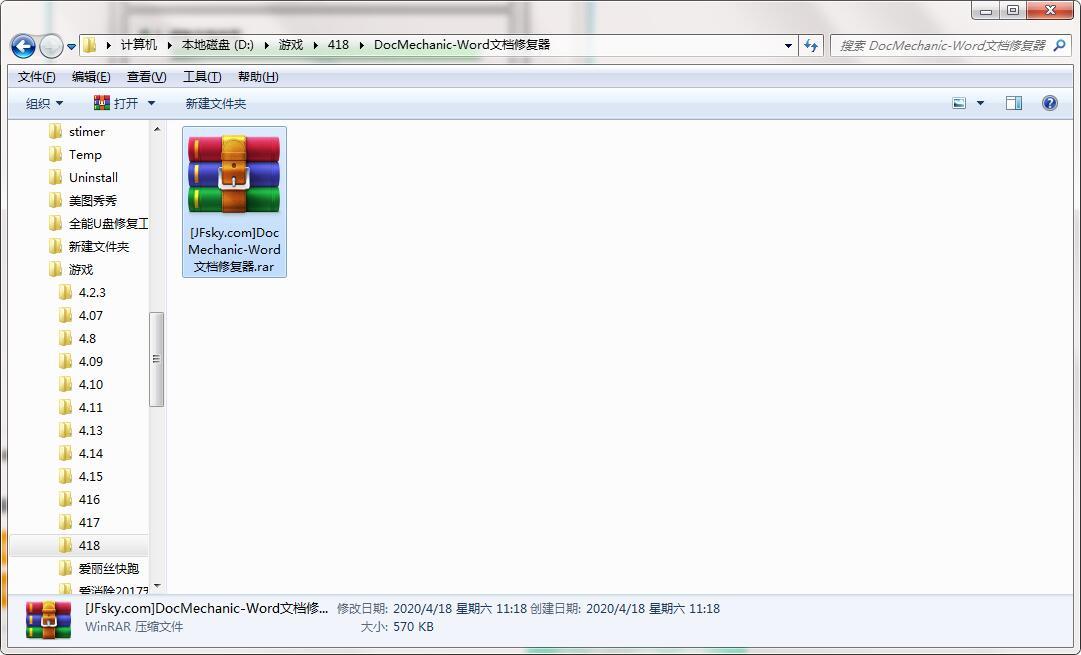
Task: Click the search magnifier icon
Action: pos(1060,46)
